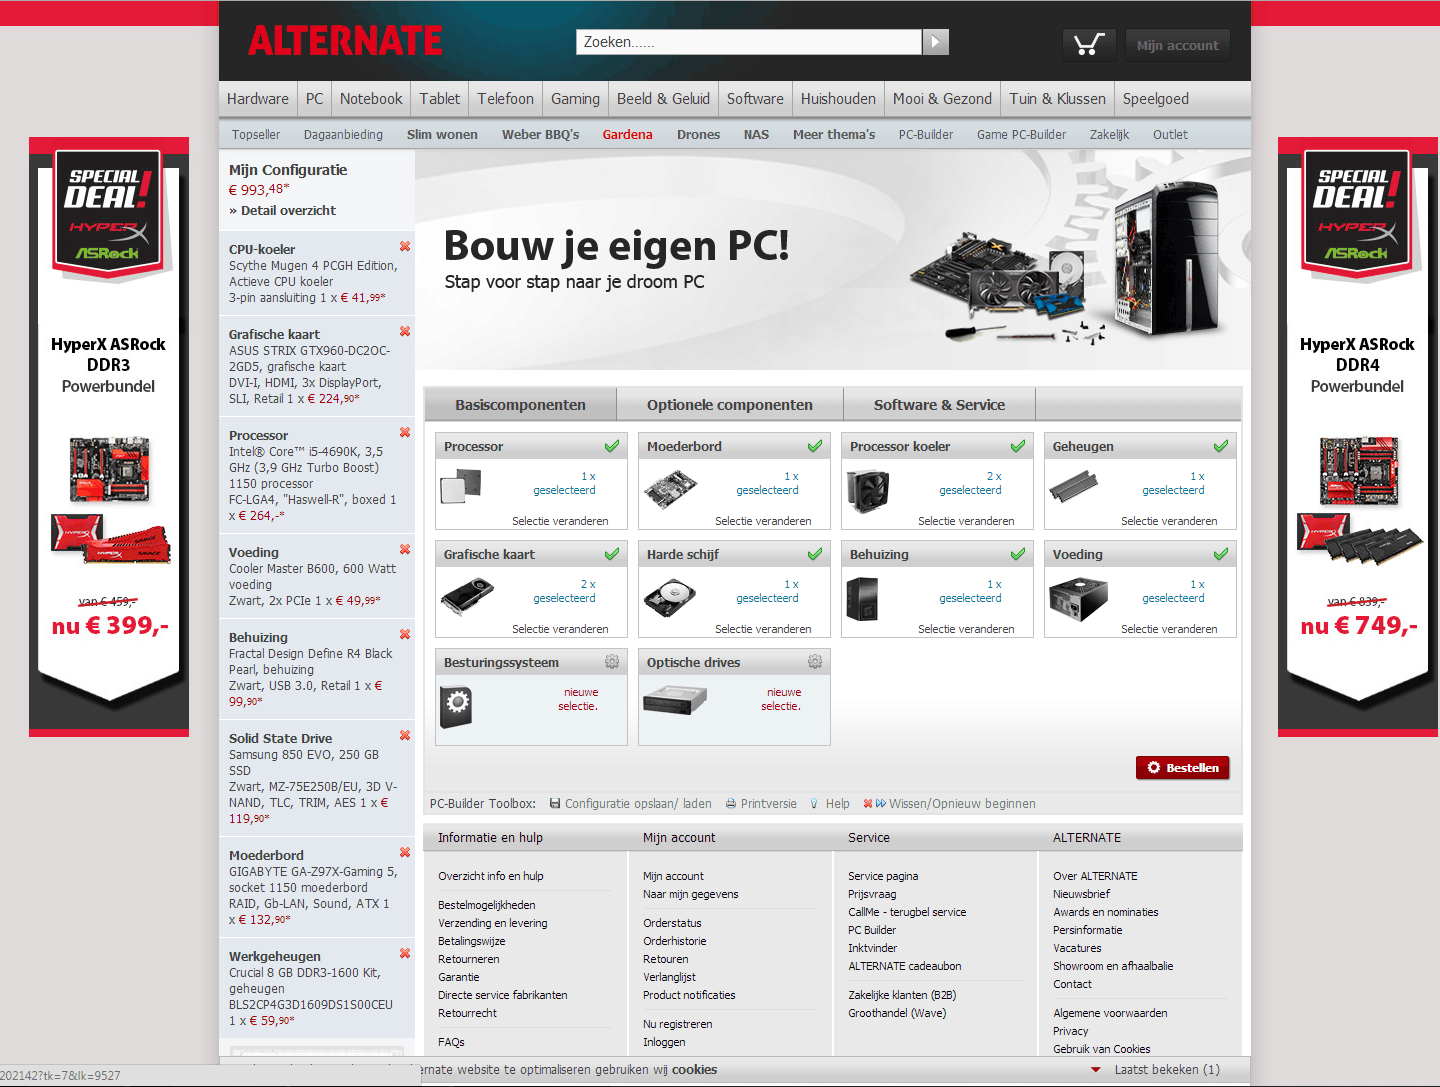Click the ALTERNATE logo
Image resolution: width=1440 pixels, height=1087 pixels.
point(345,41)
